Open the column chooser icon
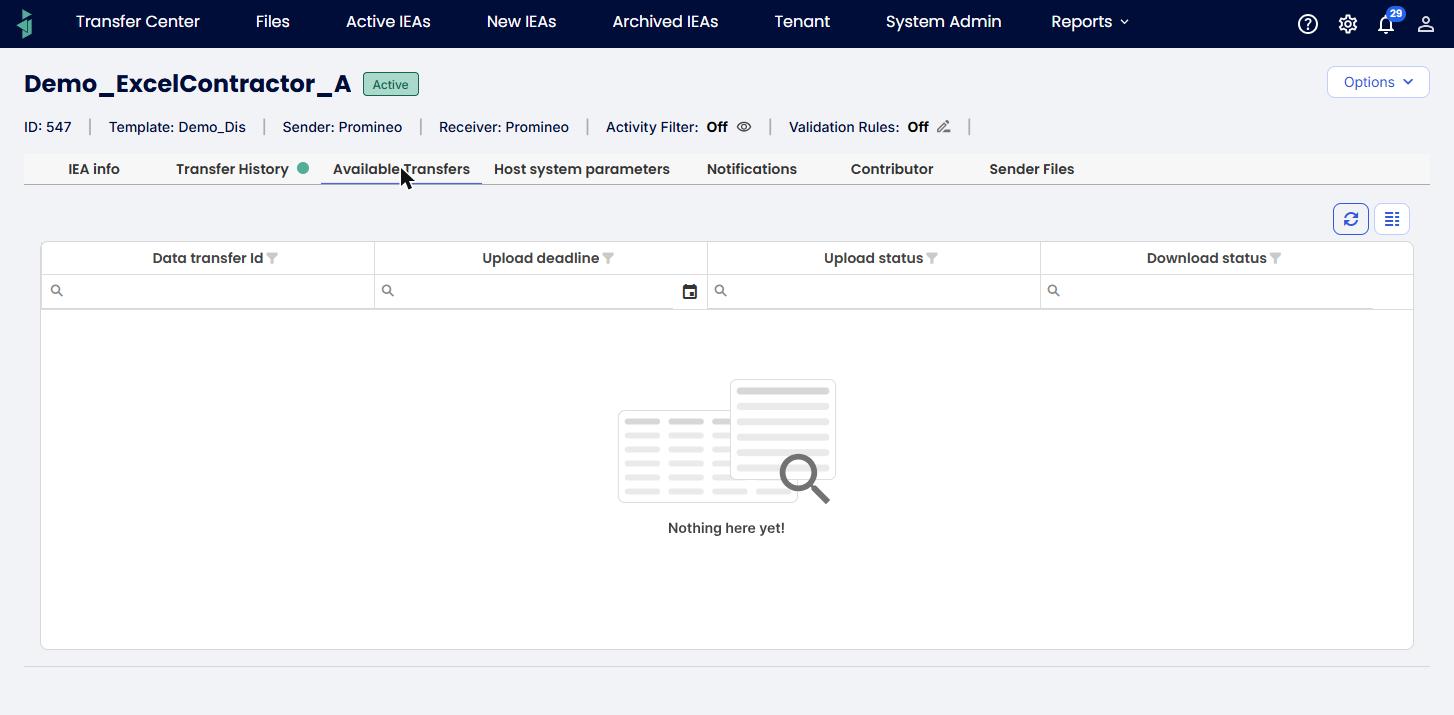Viewport: 1454px width, 715px height. 1392,219
